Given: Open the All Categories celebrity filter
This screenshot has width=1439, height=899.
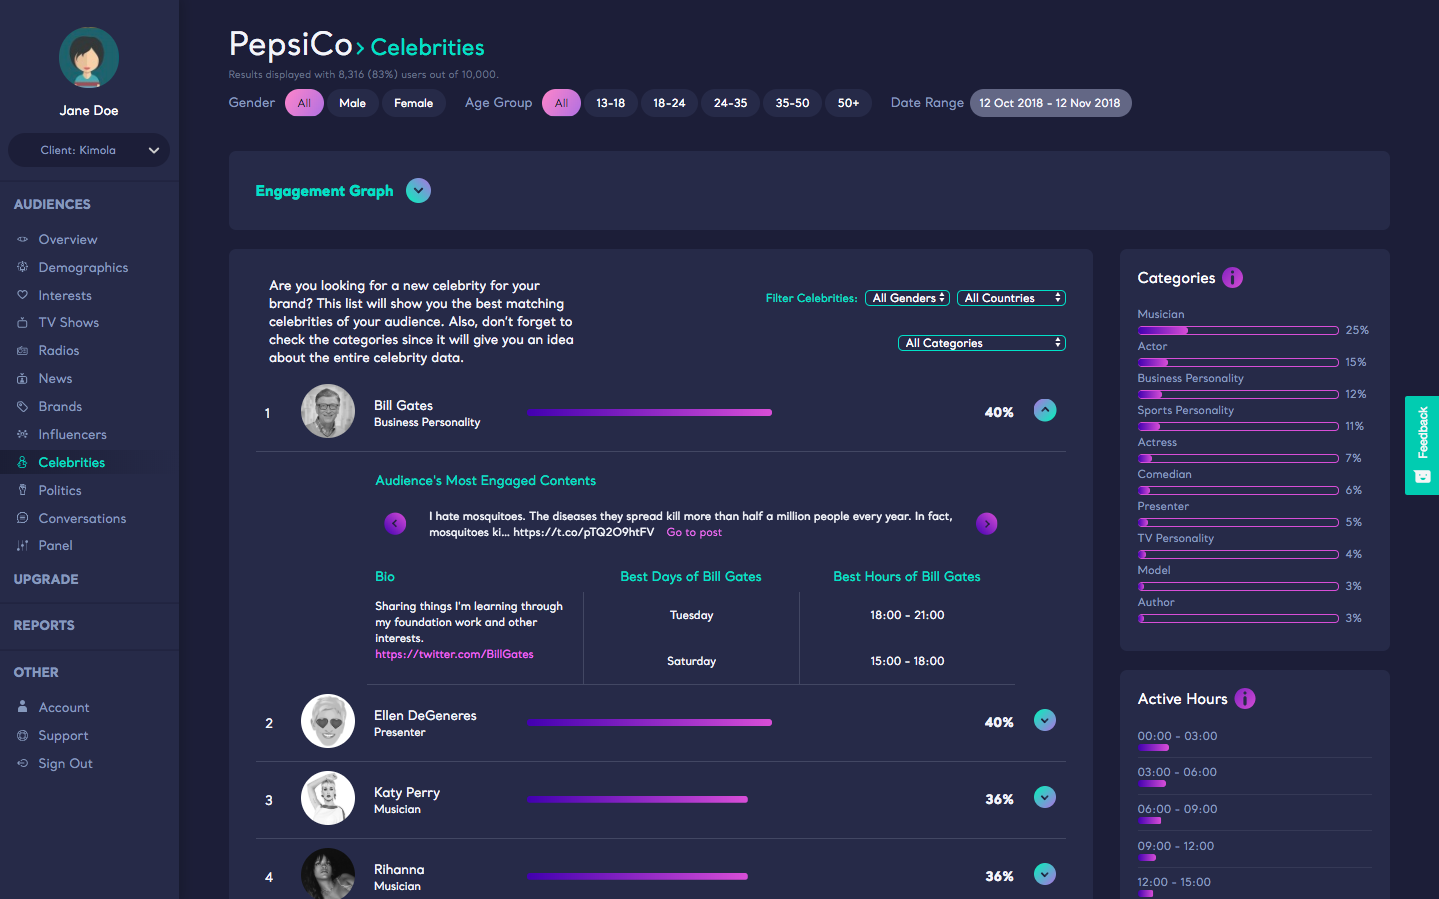Looking at the screenshot, I should coord(982,343).
